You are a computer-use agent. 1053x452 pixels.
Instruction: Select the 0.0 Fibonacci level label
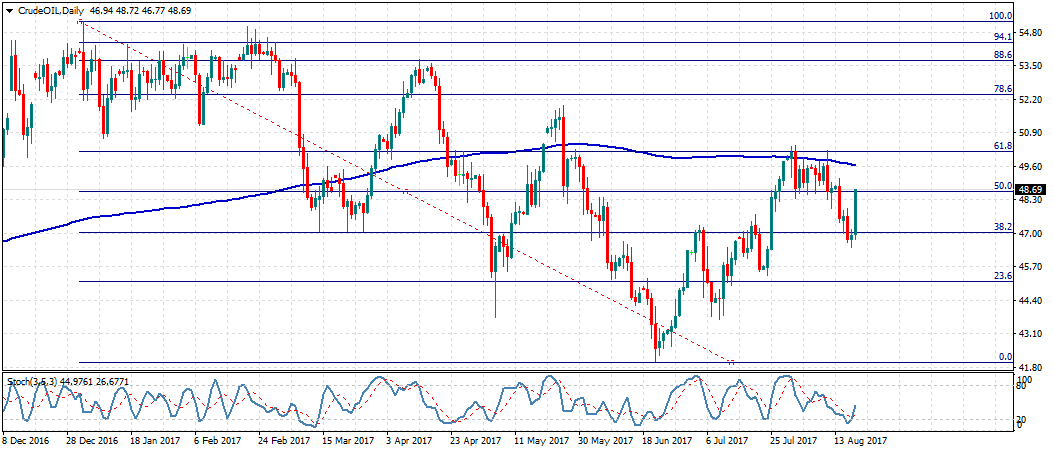pyautogui.click(x=1006, y=357)
